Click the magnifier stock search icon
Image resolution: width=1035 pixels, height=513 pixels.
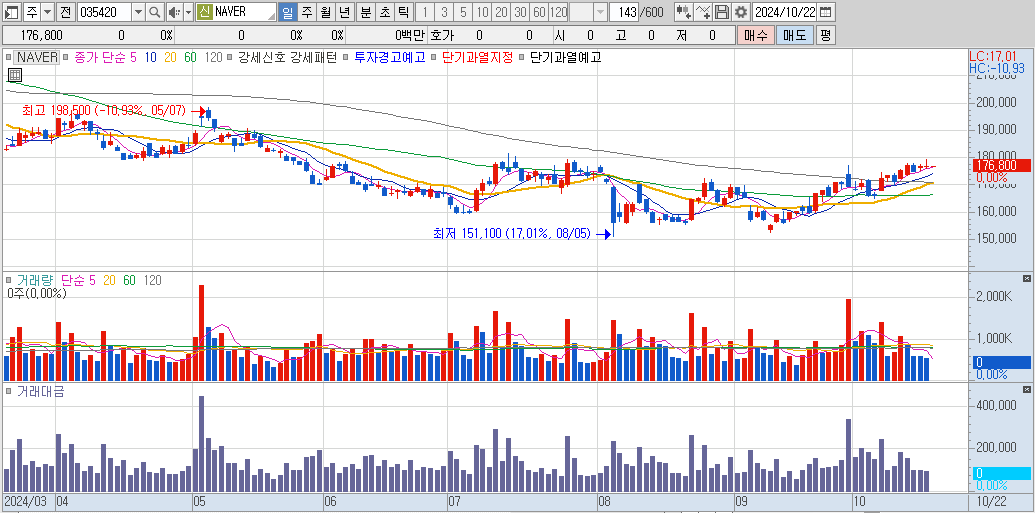point(154,12)
